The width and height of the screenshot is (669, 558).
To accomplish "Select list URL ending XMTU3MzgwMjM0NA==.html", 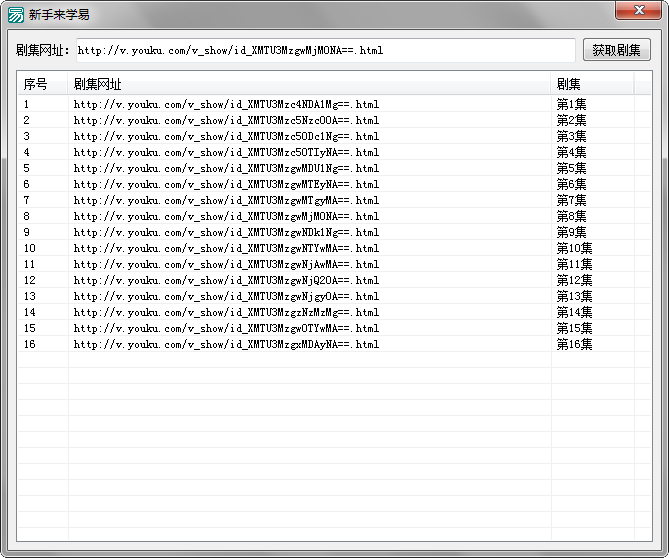I will [x=226, y=216].
